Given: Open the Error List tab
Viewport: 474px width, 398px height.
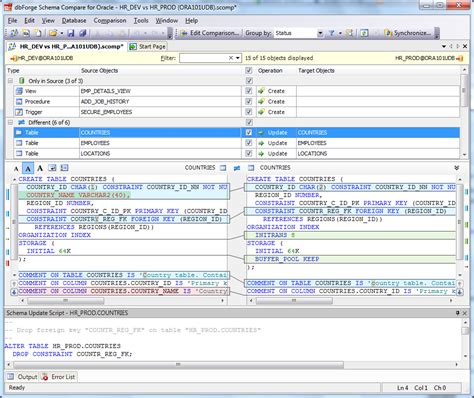Looking at the screenshot, I should coord(58,377).
